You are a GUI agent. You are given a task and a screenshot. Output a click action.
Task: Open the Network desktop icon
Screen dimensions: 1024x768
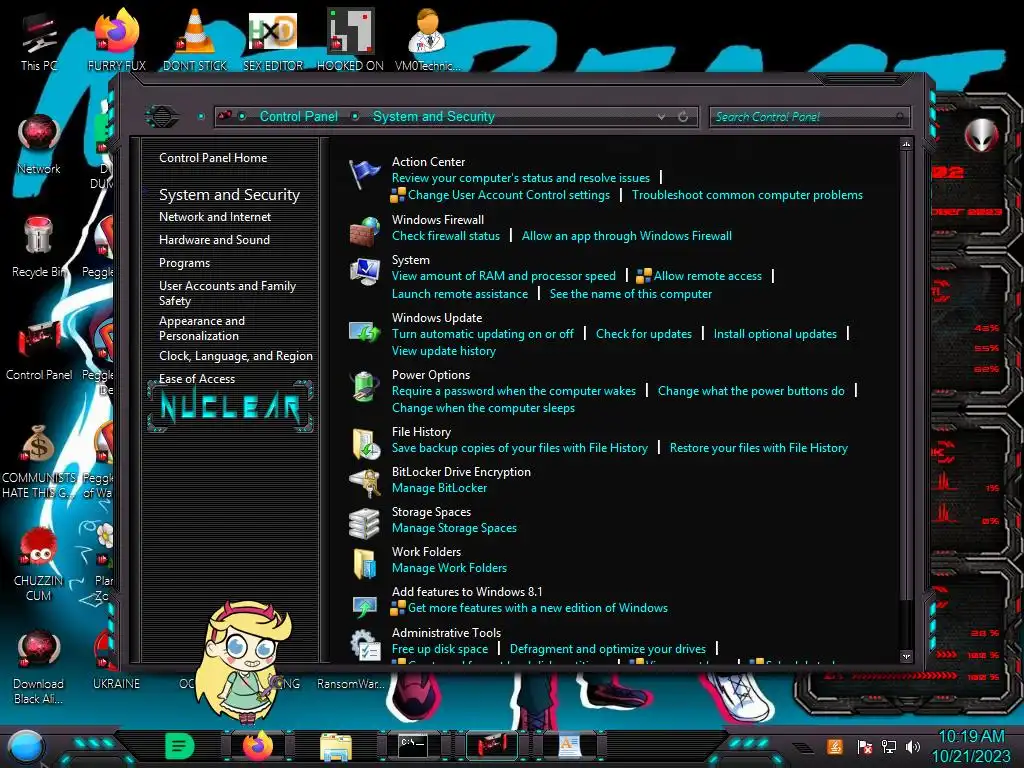pyautogui.click(x=39, y=135)
